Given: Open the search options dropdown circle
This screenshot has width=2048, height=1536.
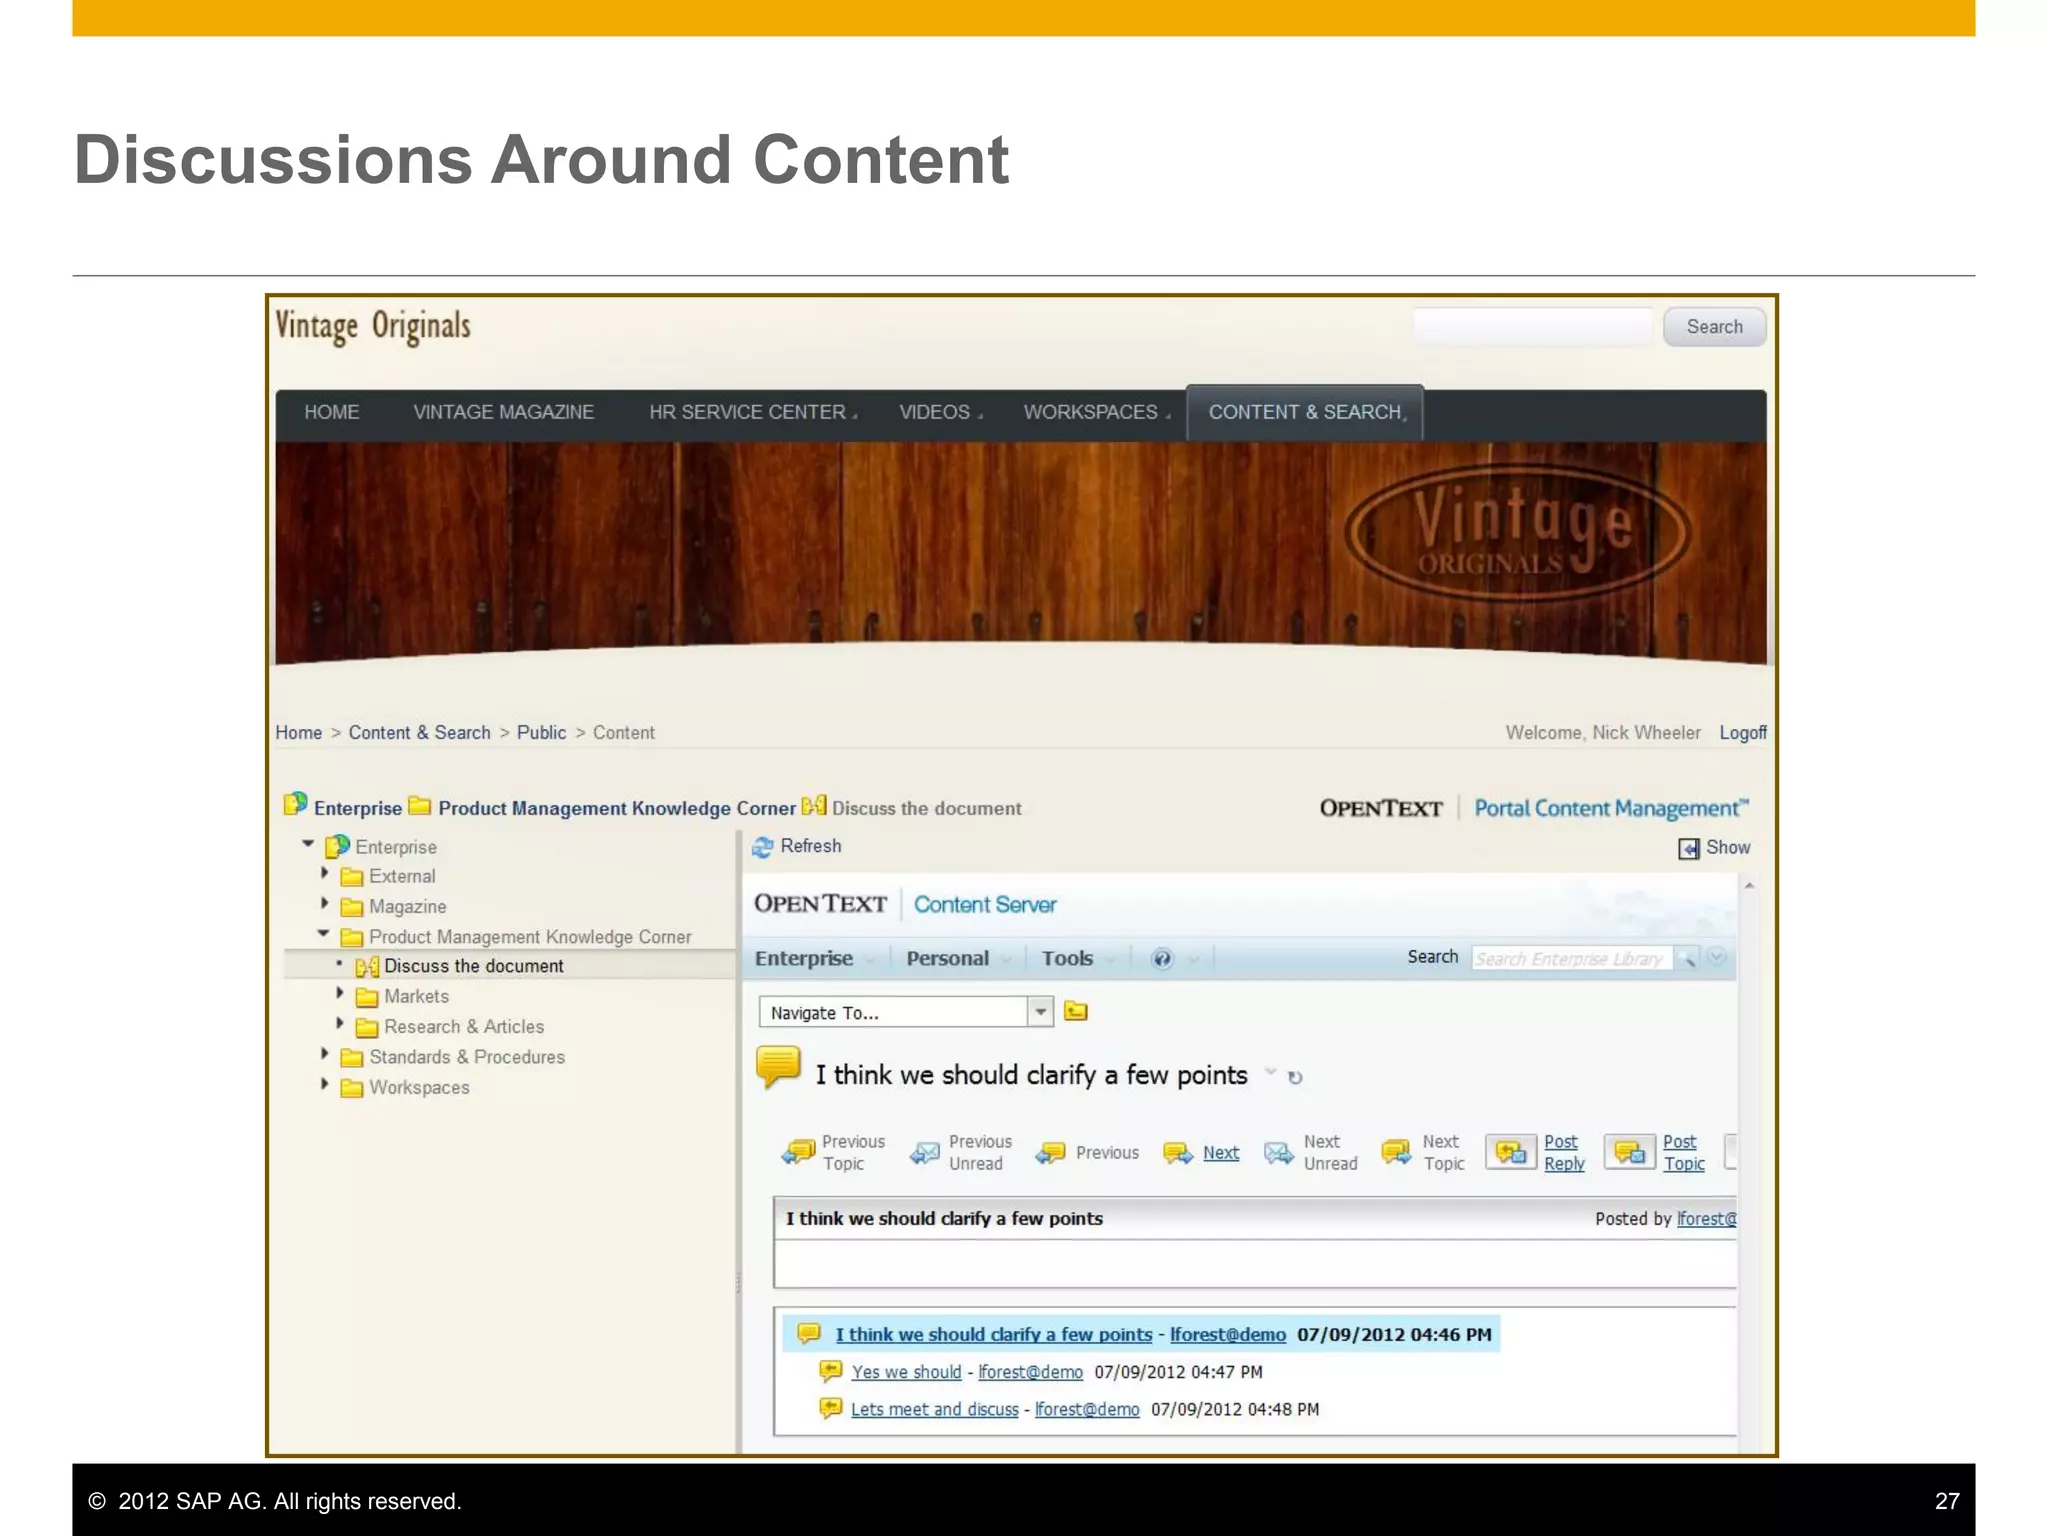Looking at the screenshot, I should tap(1717, 958).
